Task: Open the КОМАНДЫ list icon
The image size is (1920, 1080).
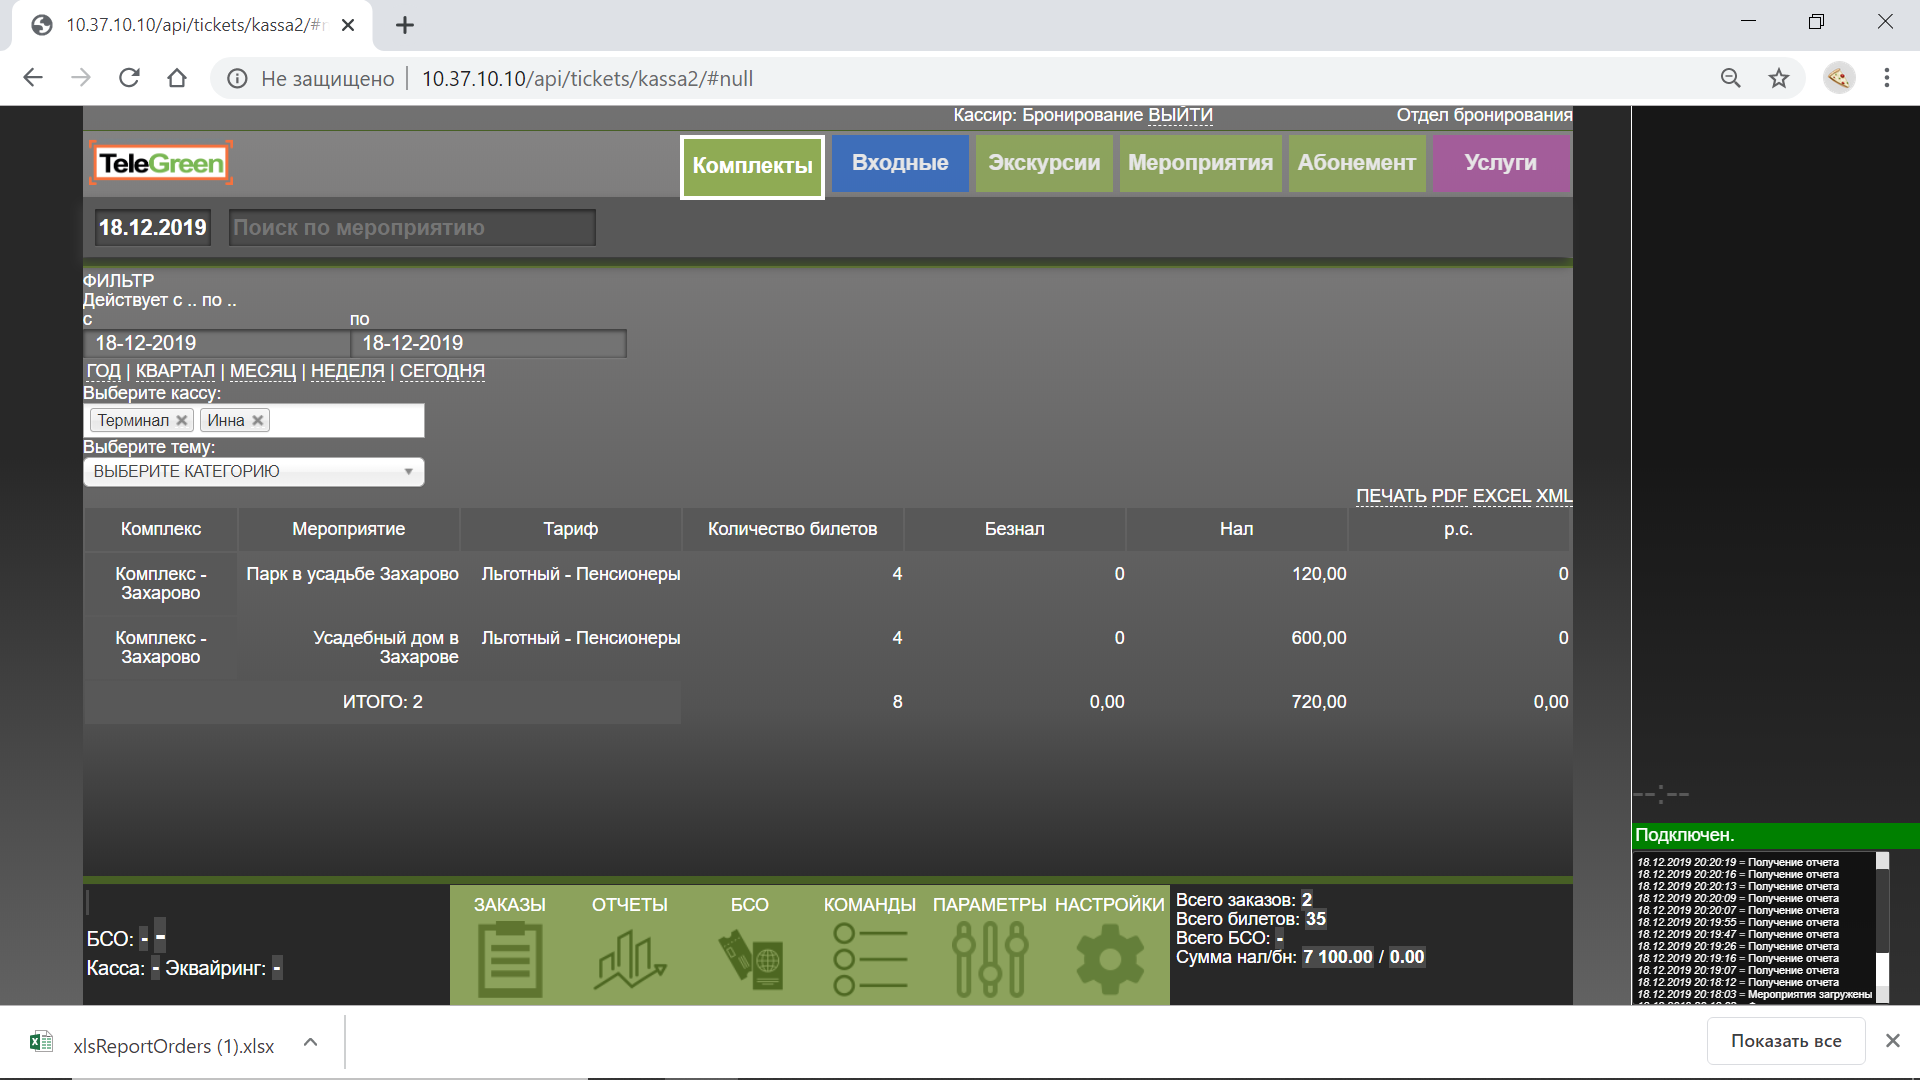Action: 869,958
